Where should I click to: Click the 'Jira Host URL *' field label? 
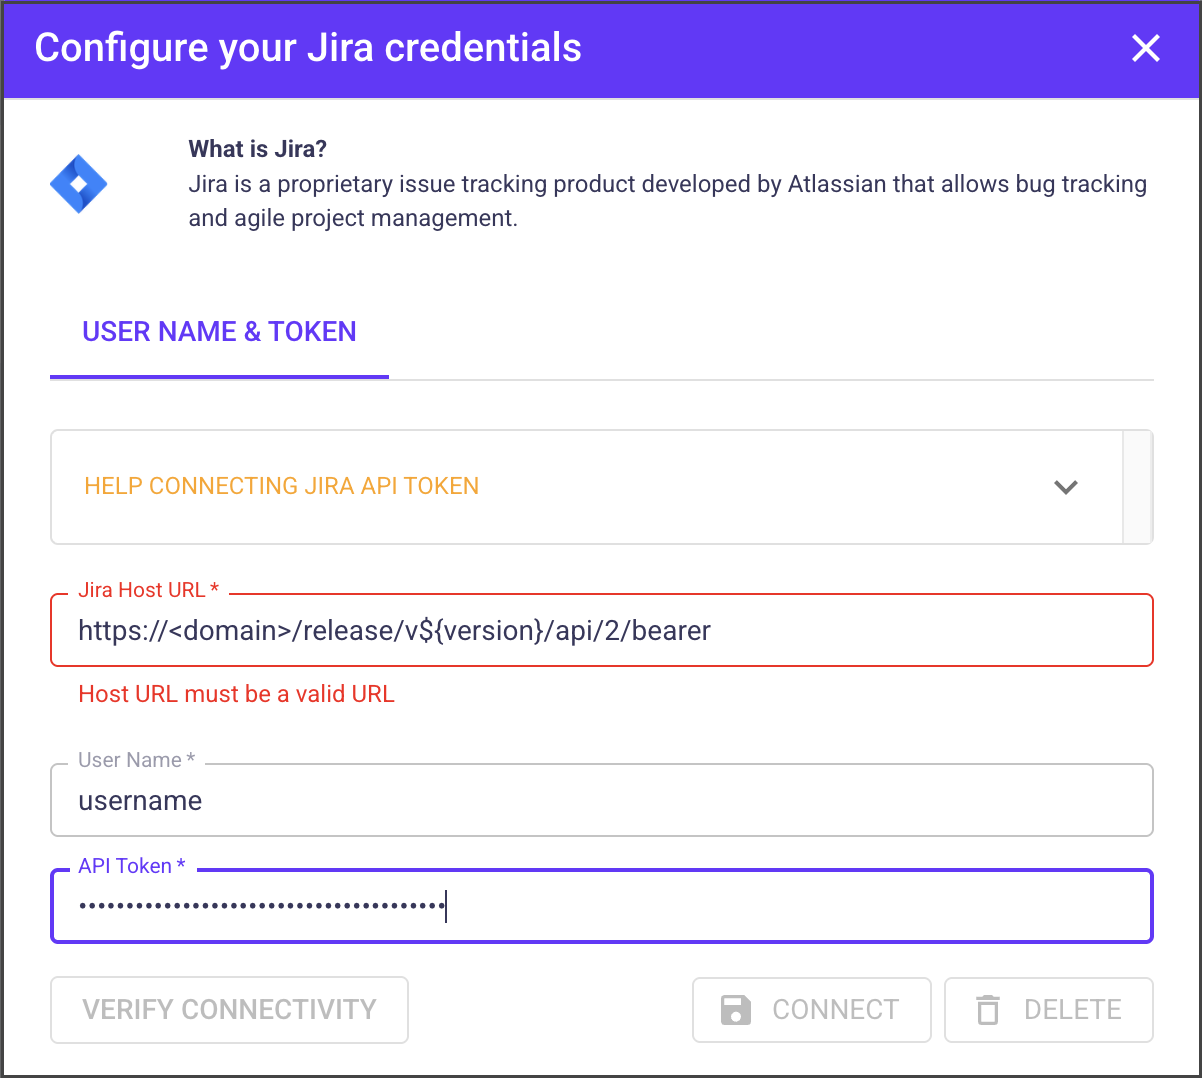(148, 590)
